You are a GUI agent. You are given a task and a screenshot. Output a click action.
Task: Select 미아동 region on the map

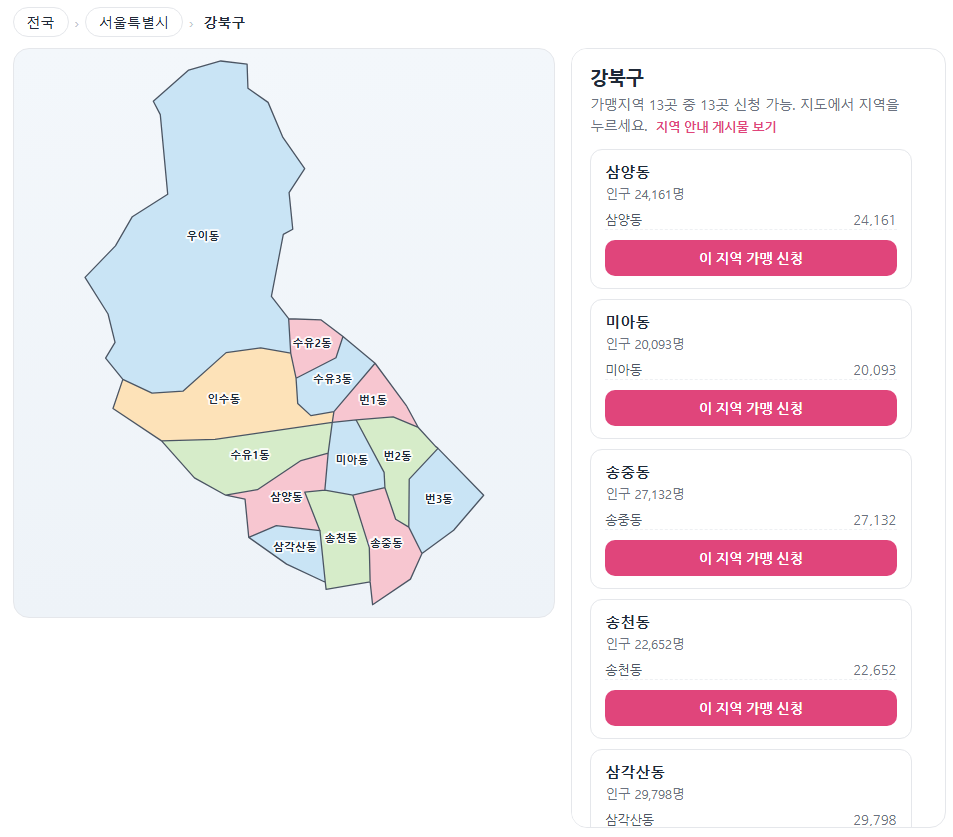(352, 460)
